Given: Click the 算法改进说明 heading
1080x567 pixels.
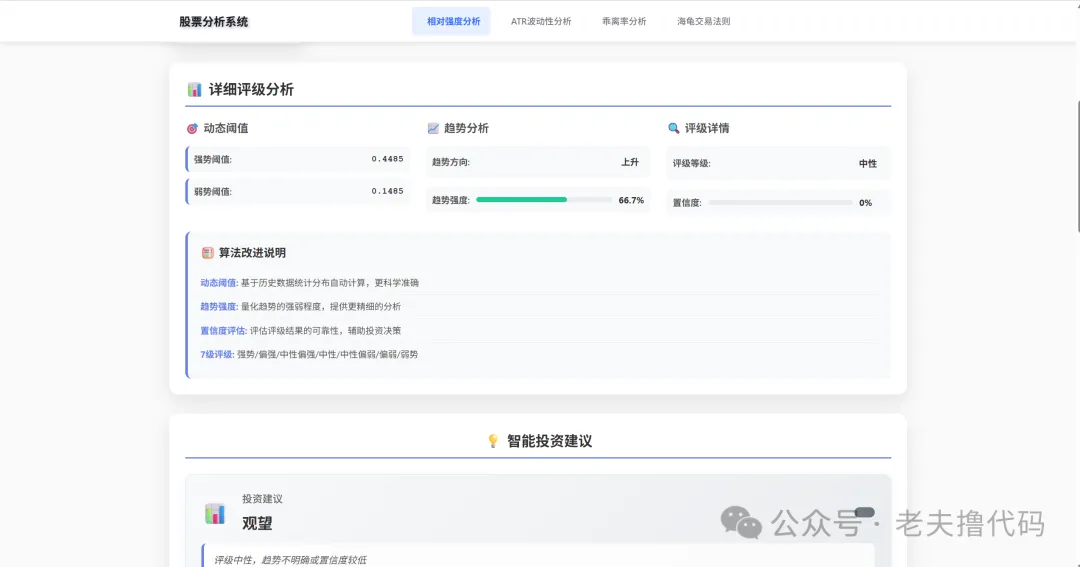Looking at the screenshot, I should [x=252, y=253].
